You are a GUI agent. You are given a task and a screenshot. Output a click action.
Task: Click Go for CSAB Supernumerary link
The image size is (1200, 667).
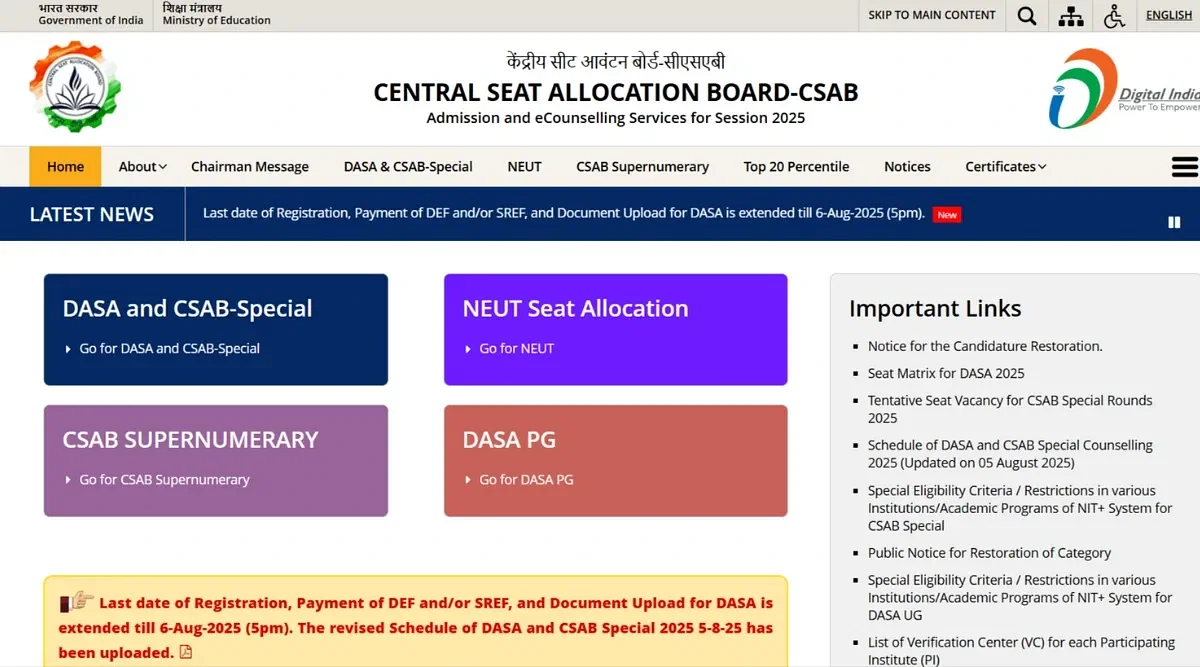pyautogui.click(x=164, y=480)
